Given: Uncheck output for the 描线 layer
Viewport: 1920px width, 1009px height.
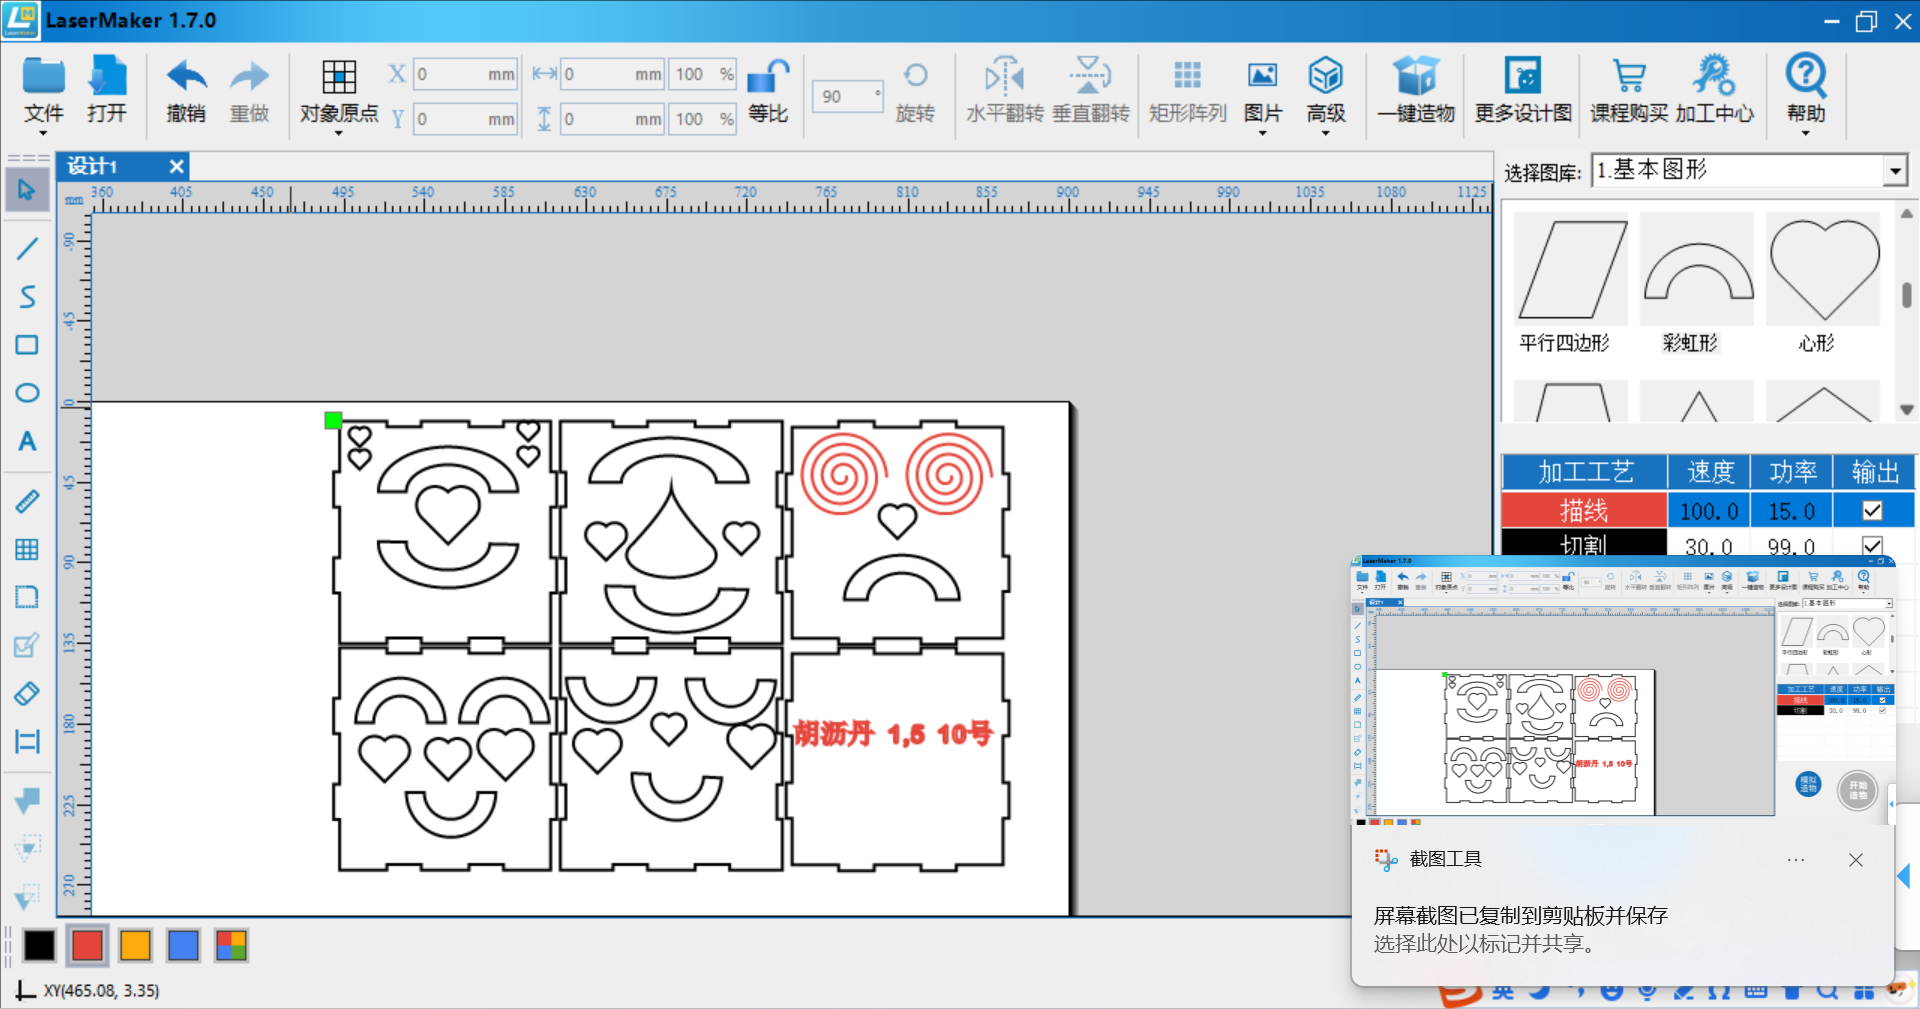Looking at the screenshot, I should tap(1872, 511).
